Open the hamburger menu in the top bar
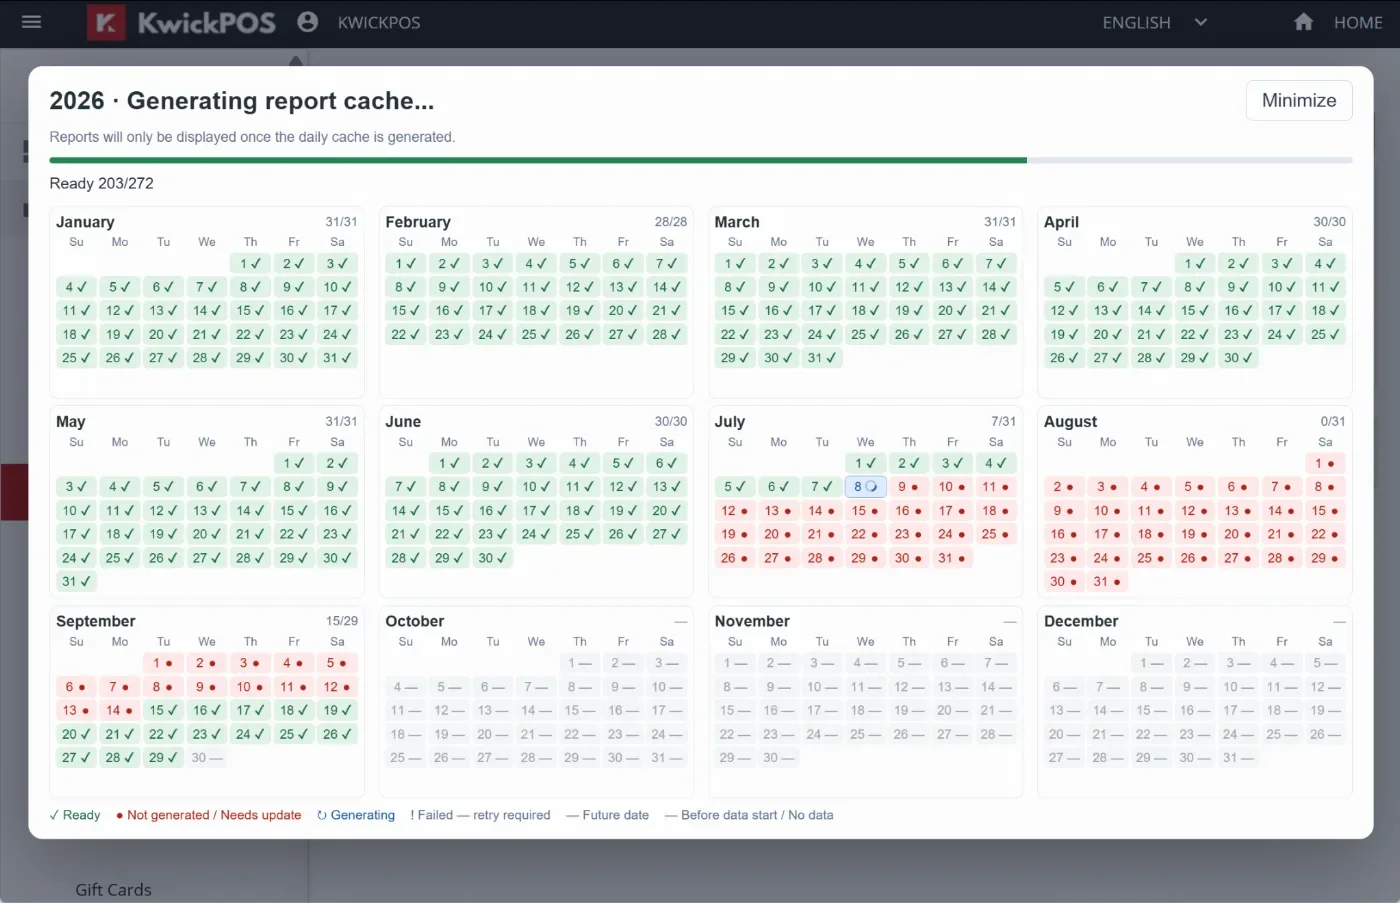Image resolution: width=1400 pixels, height=903 pixels. pos(31,22)
